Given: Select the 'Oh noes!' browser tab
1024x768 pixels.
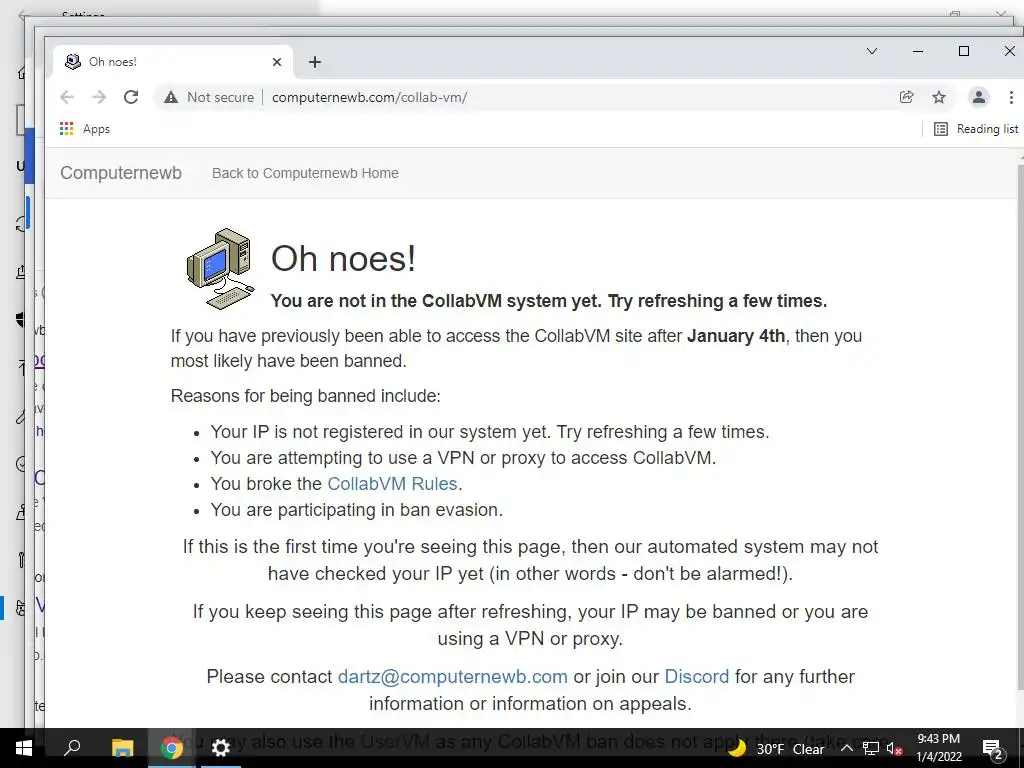Looking at the screenshot, I should 172,62.
